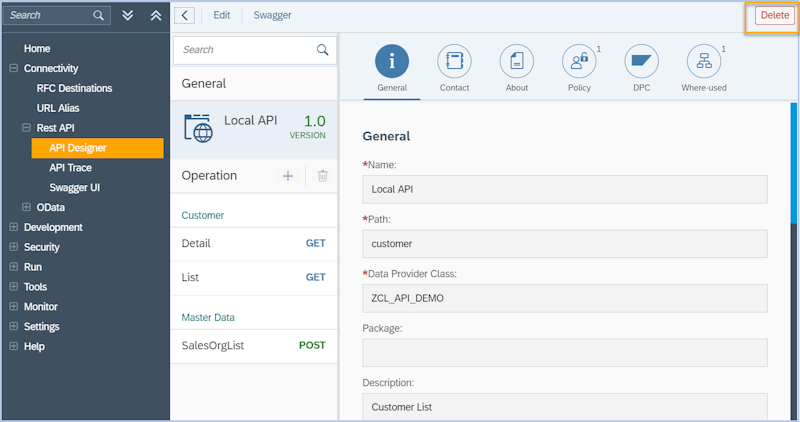Expand the Development tree node

[14, 227]
